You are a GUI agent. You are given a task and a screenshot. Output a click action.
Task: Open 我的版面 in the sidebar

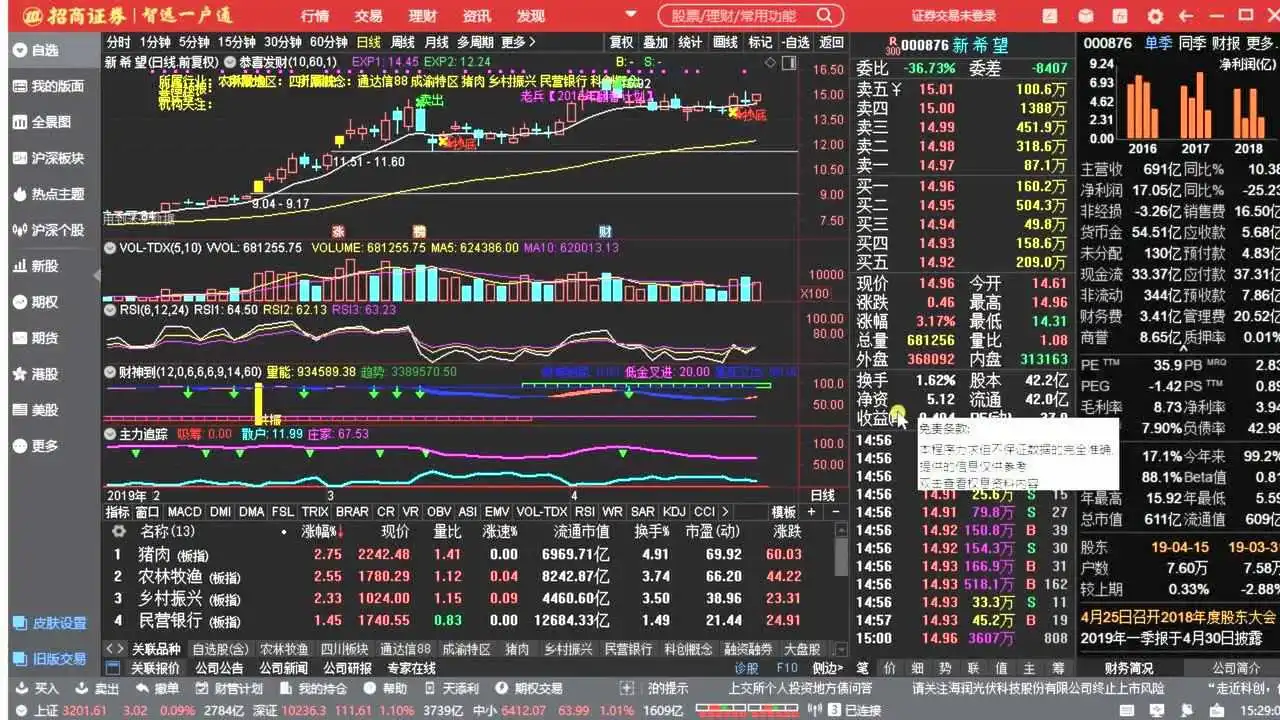(x=48, y=86)
